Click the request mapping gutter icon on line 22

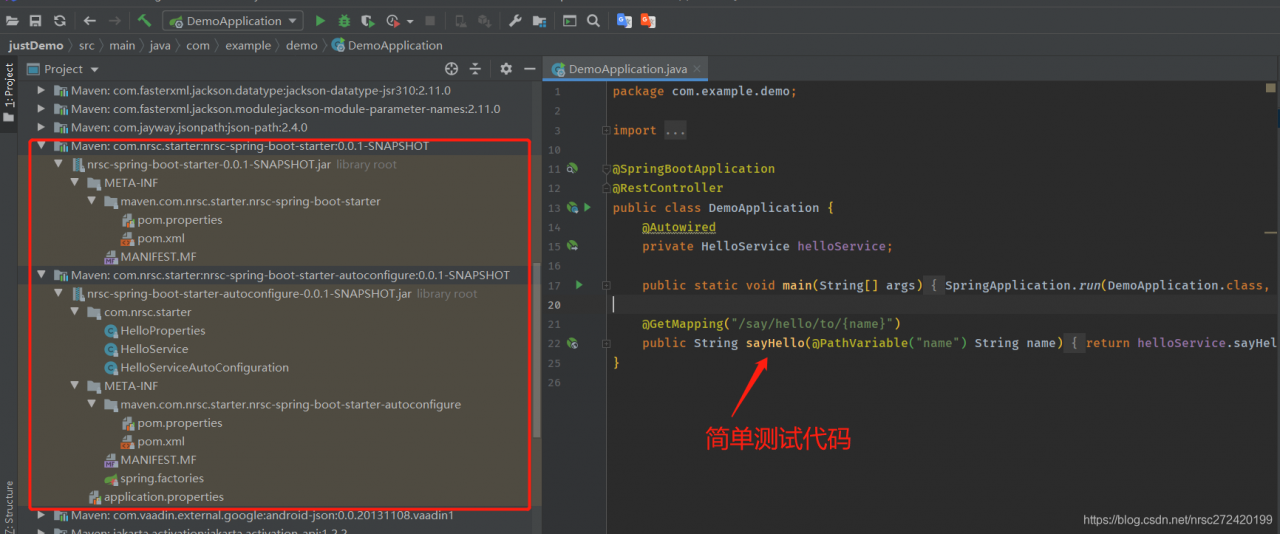click(572, 343)
